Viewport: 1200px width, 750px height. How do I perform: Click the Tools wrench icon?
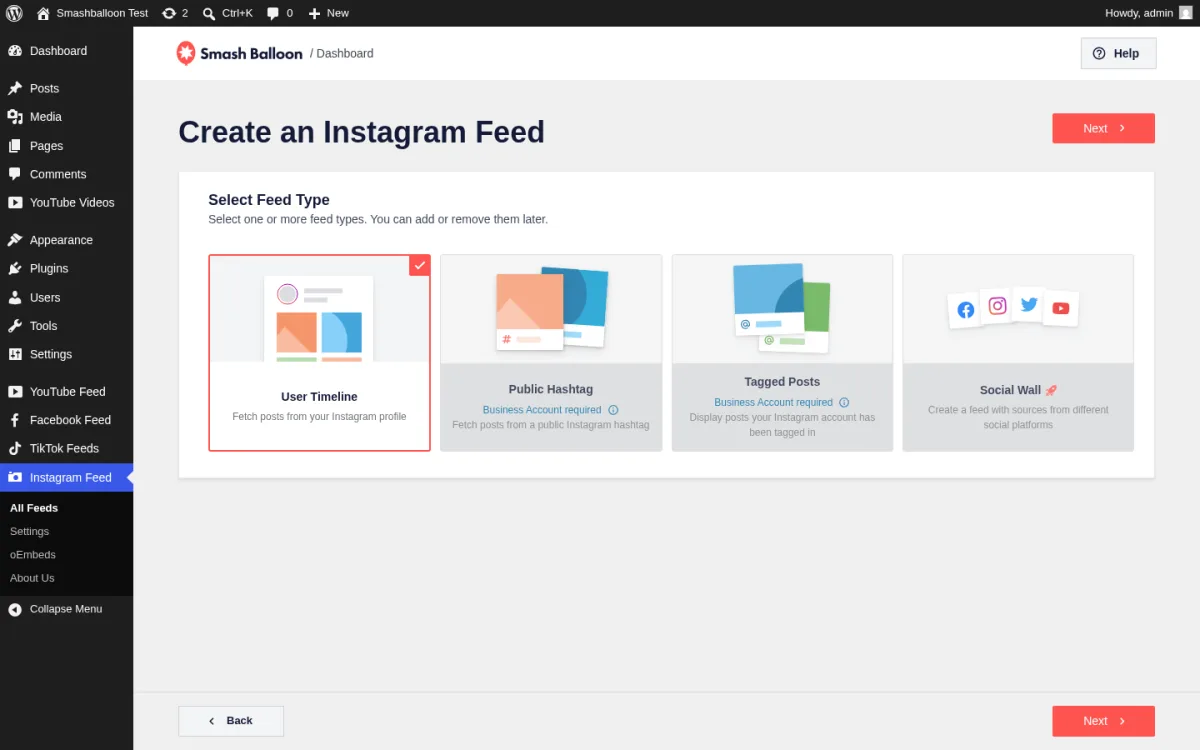(15, 326)
